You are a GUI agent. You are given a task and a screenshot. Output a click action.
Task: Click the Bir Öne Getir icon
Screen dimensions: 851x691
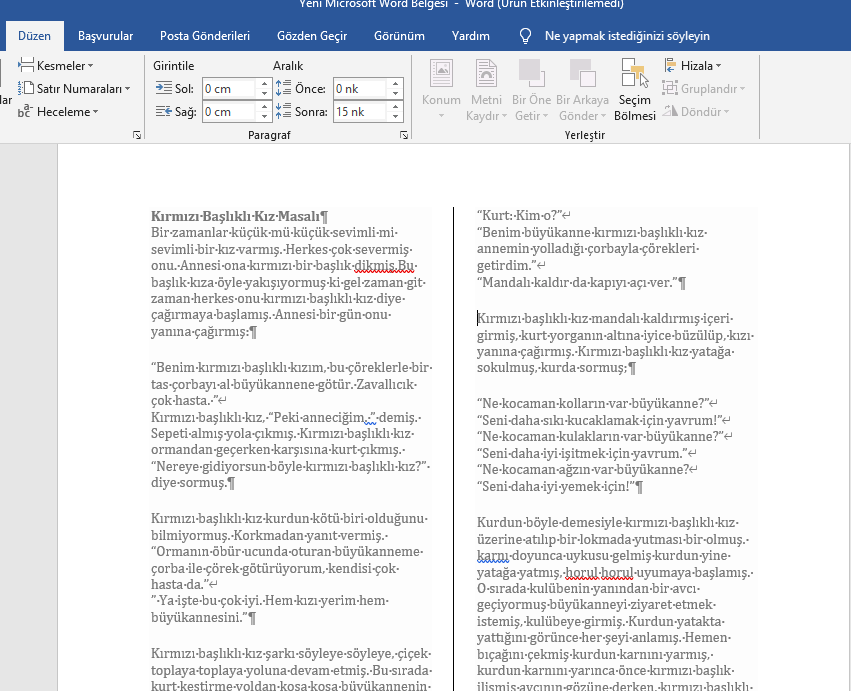531,75
